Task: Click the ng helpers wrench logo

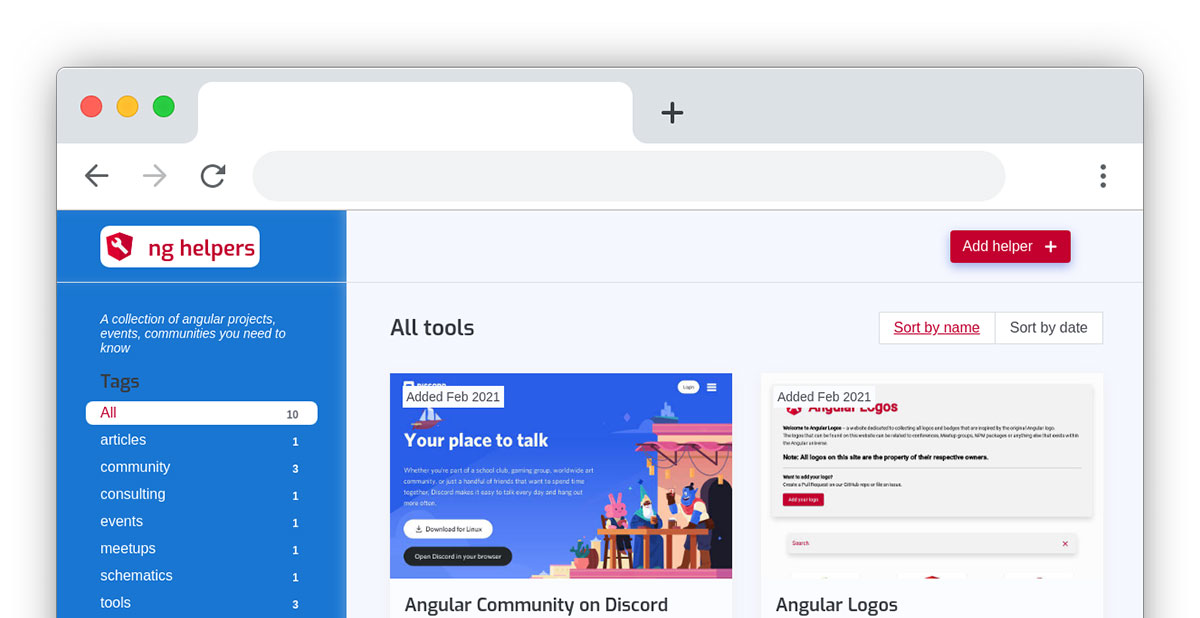Action: [120, 247]
